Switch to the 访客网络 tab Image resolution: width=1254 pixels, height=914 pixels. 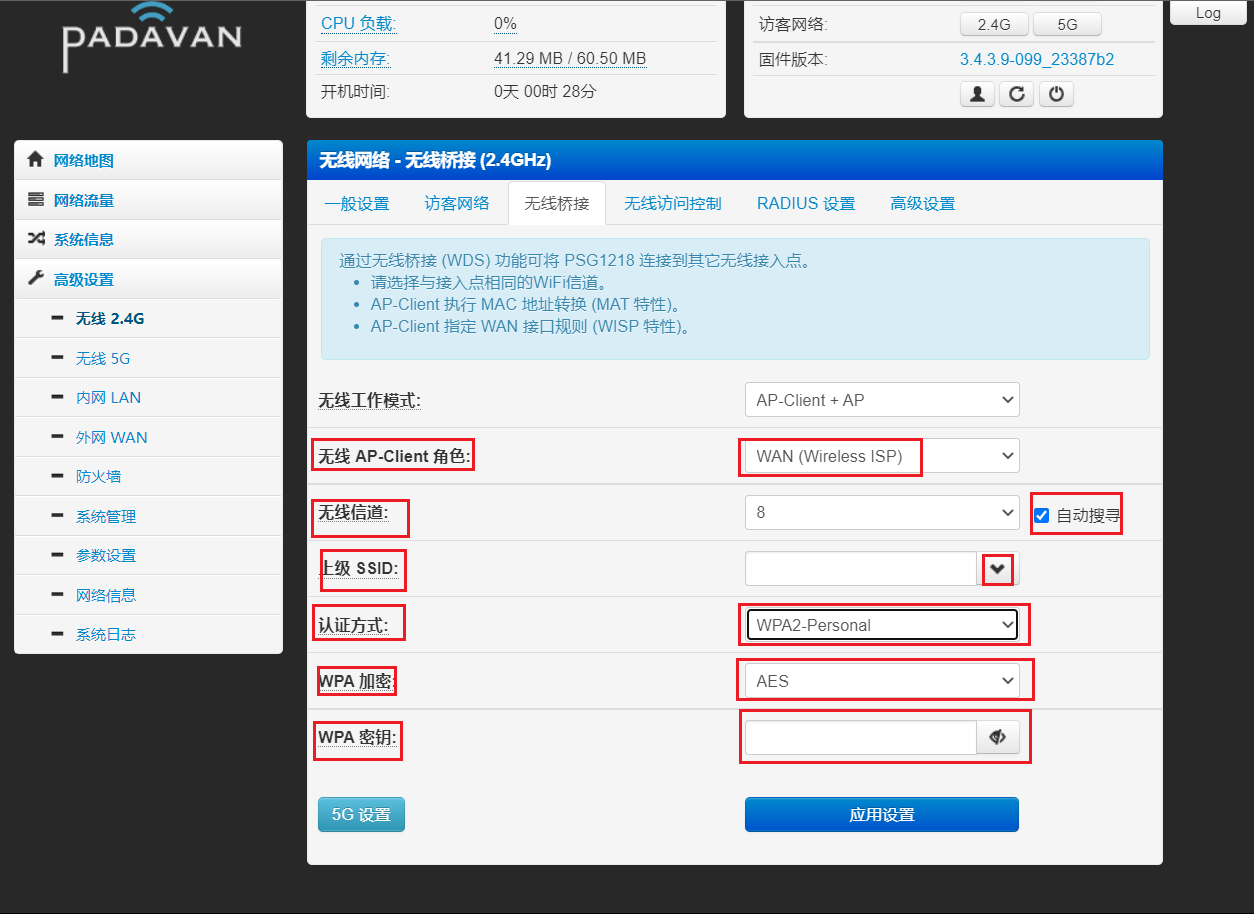[457, 203]
